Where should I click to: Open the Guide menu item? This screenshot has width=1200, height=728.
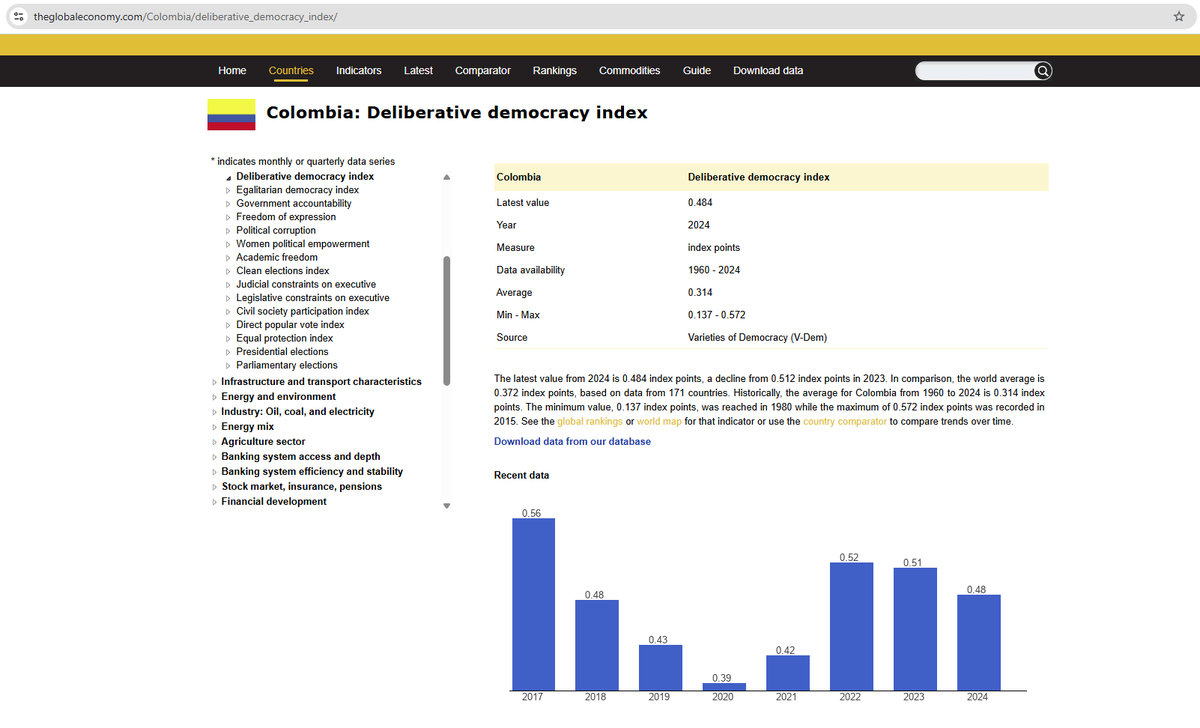697,70
